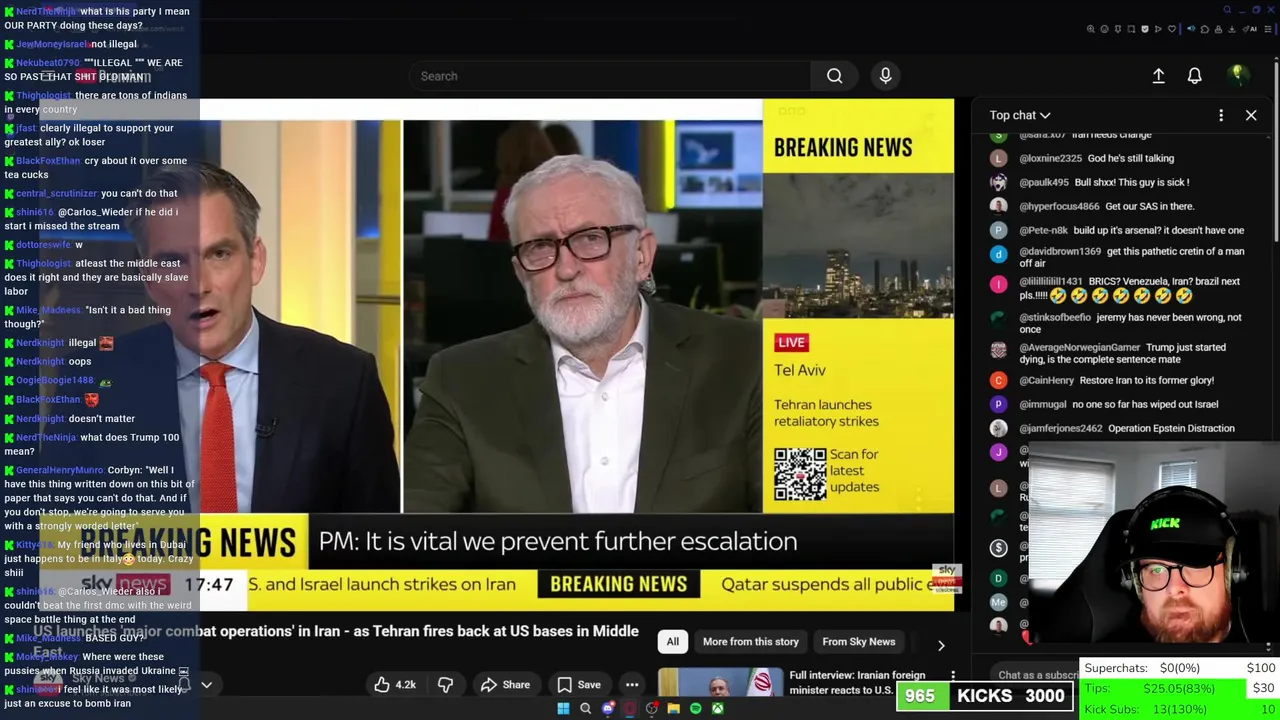Click chat user @stinksofbeefio
This screenshot has width=1280, height=720.
(x=1055, y=318)
